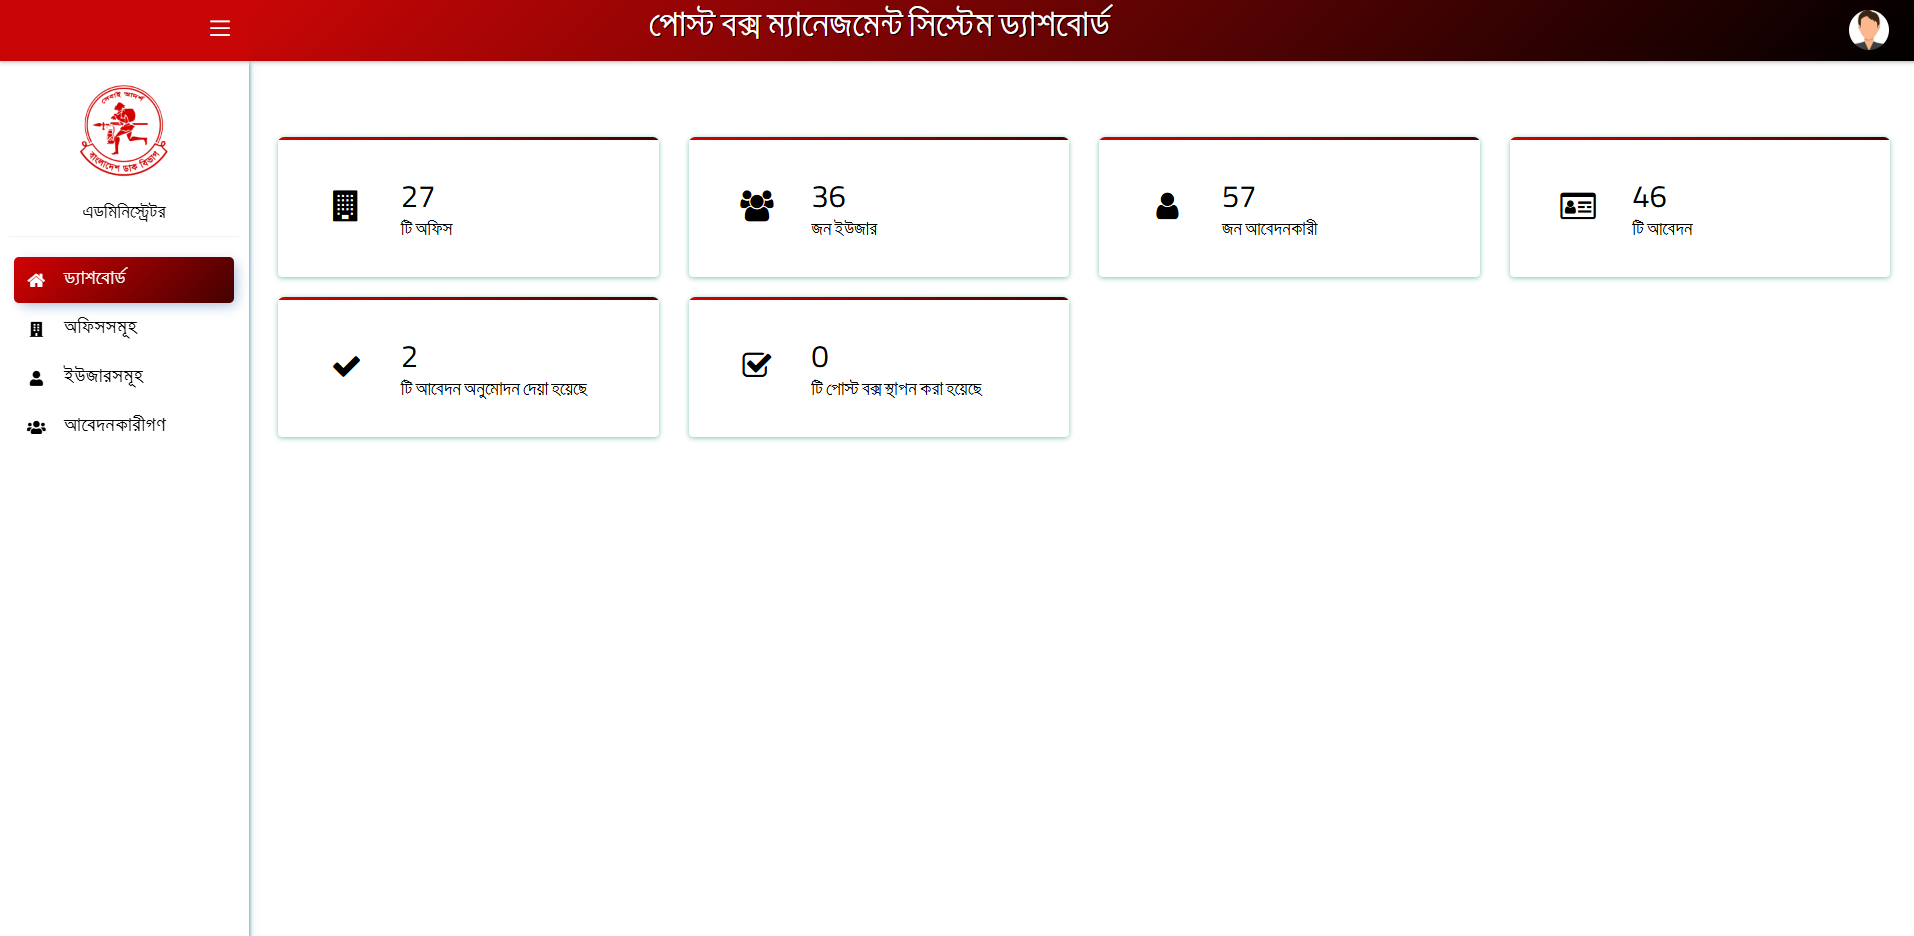This screenshot has height=936, width=1914.
Task: Click the এডমিনিস্ট্রেটর label under the logo
Action: pos(124,212)
